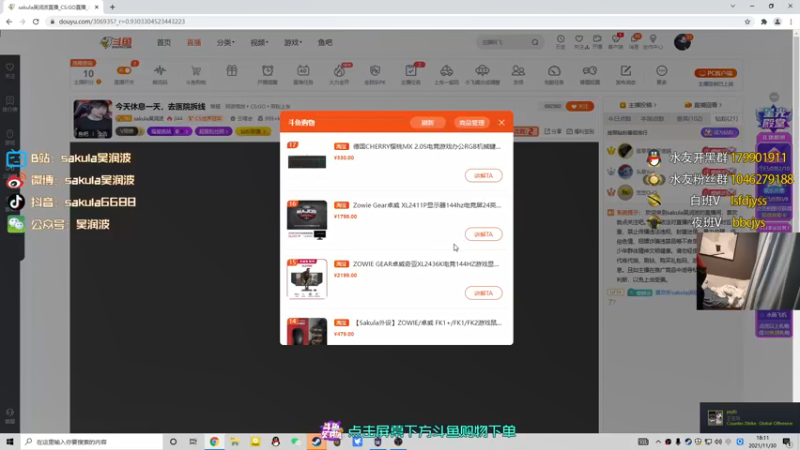This screenshot has width=800, height=450.
Task: Open the ZOWIE FK1 mouse product thumbnail
Action: click(307, 331)
